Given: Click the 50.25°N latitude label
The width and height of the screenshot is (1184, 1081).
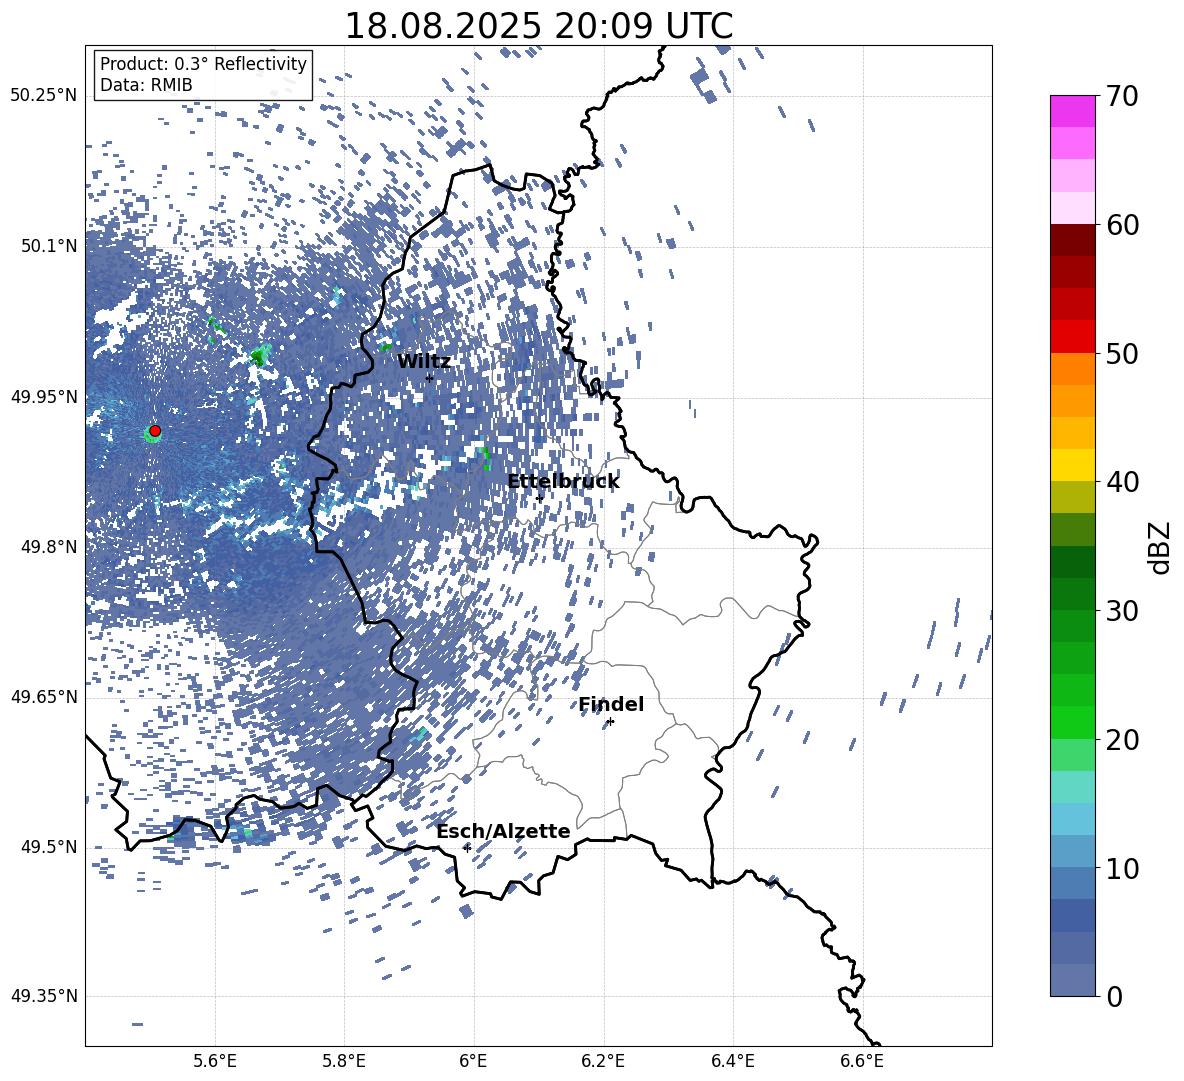Looking at the screenshot, I should 44,96.
